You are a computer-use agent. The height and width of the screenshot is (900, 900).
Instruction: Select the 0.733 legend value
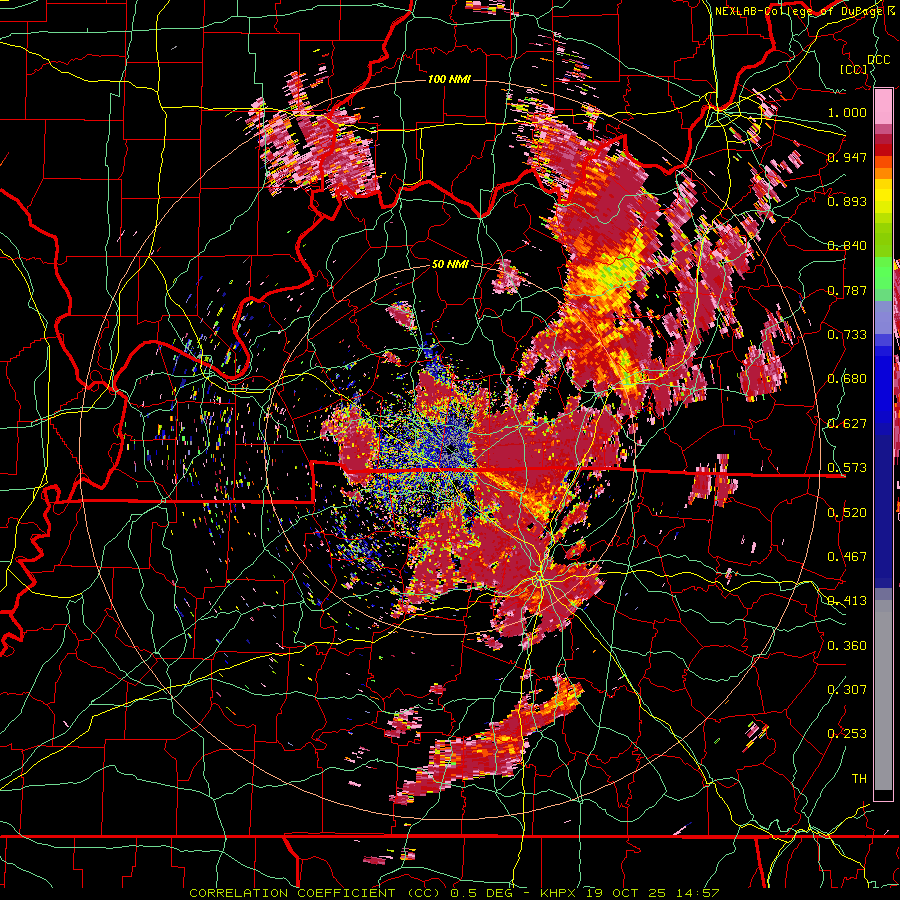pos(847,335)
